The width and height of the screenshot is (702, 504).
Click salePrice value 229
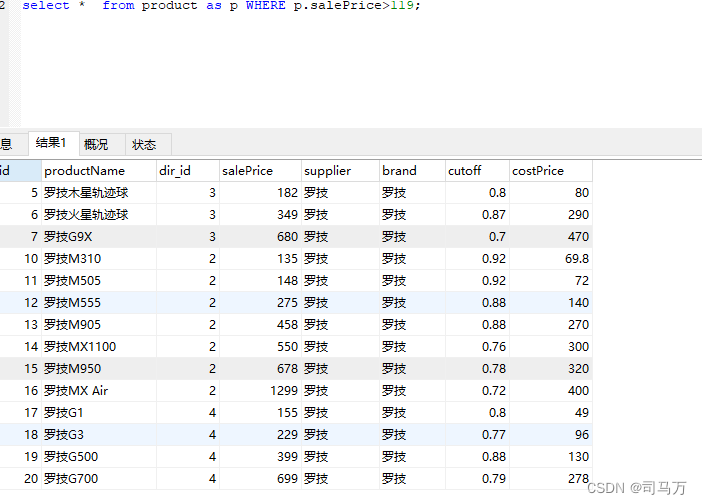(x=261, y=434)
